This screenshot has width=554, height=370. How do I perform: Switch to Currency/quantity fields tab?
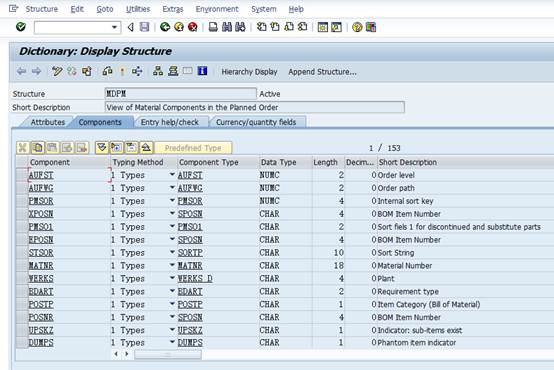click(x=256, y=122)
